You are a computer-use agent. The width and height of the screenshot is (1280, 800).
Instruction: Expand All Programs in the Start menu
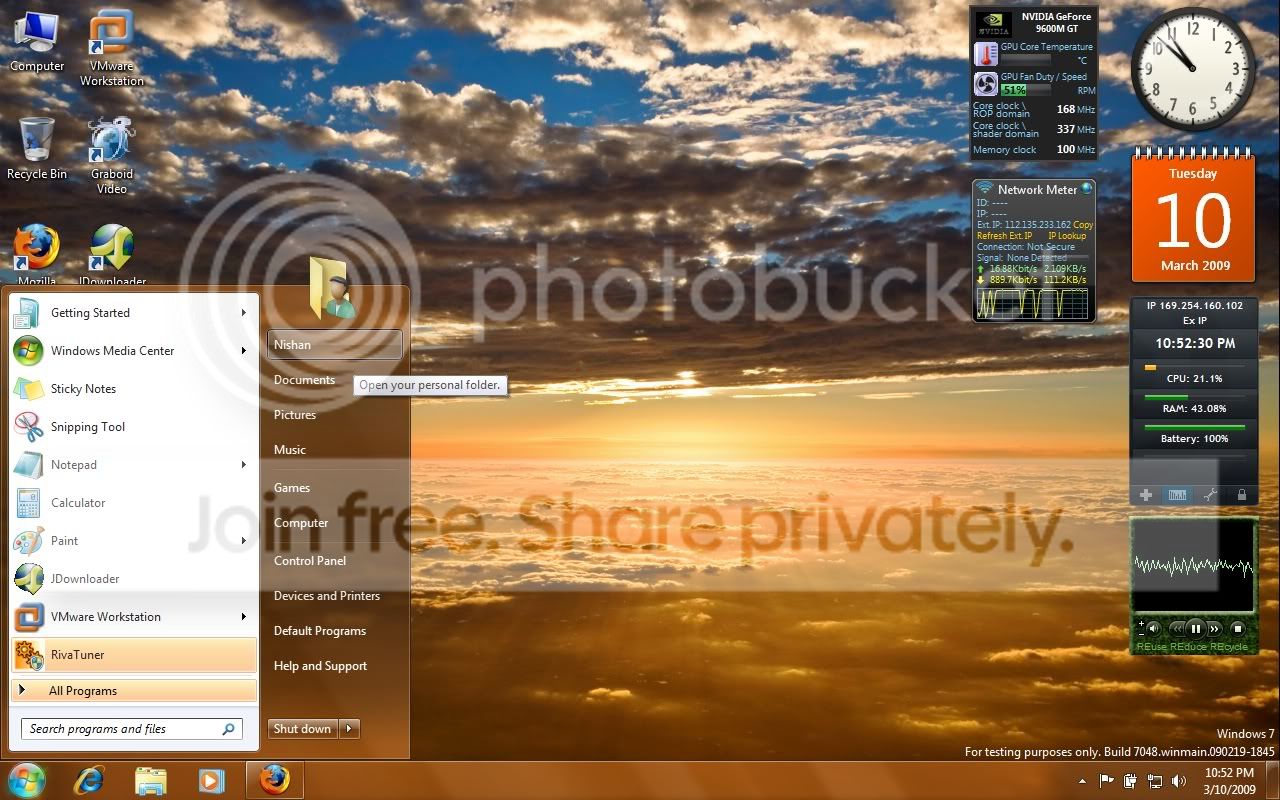[x=134, y=691]
